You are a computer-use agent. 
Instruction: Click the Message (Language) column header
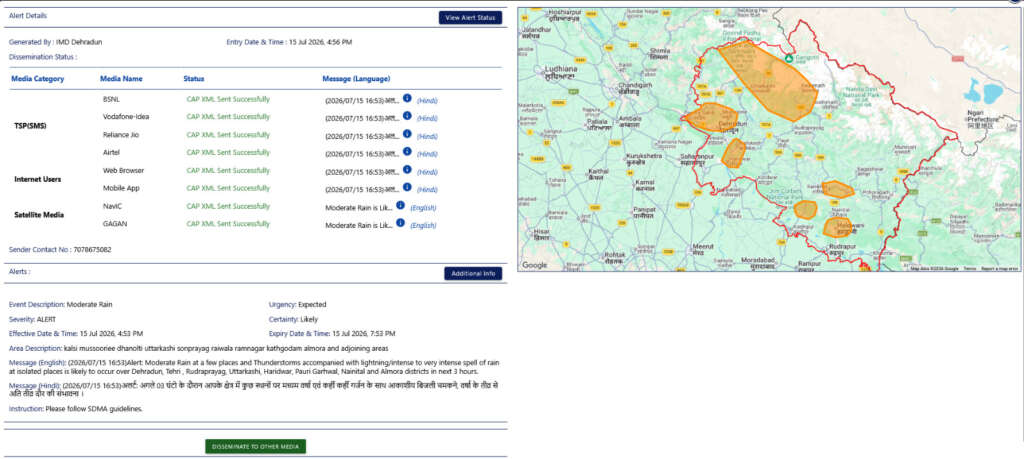coord(356,79)
